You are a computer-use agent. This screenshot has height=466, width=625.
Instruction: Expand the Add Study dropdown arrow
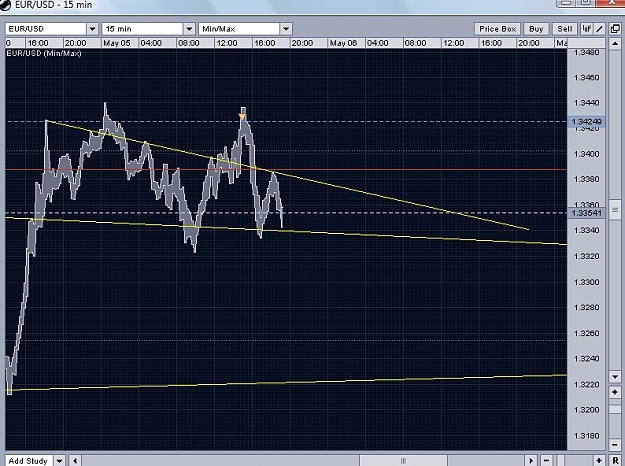59,461
